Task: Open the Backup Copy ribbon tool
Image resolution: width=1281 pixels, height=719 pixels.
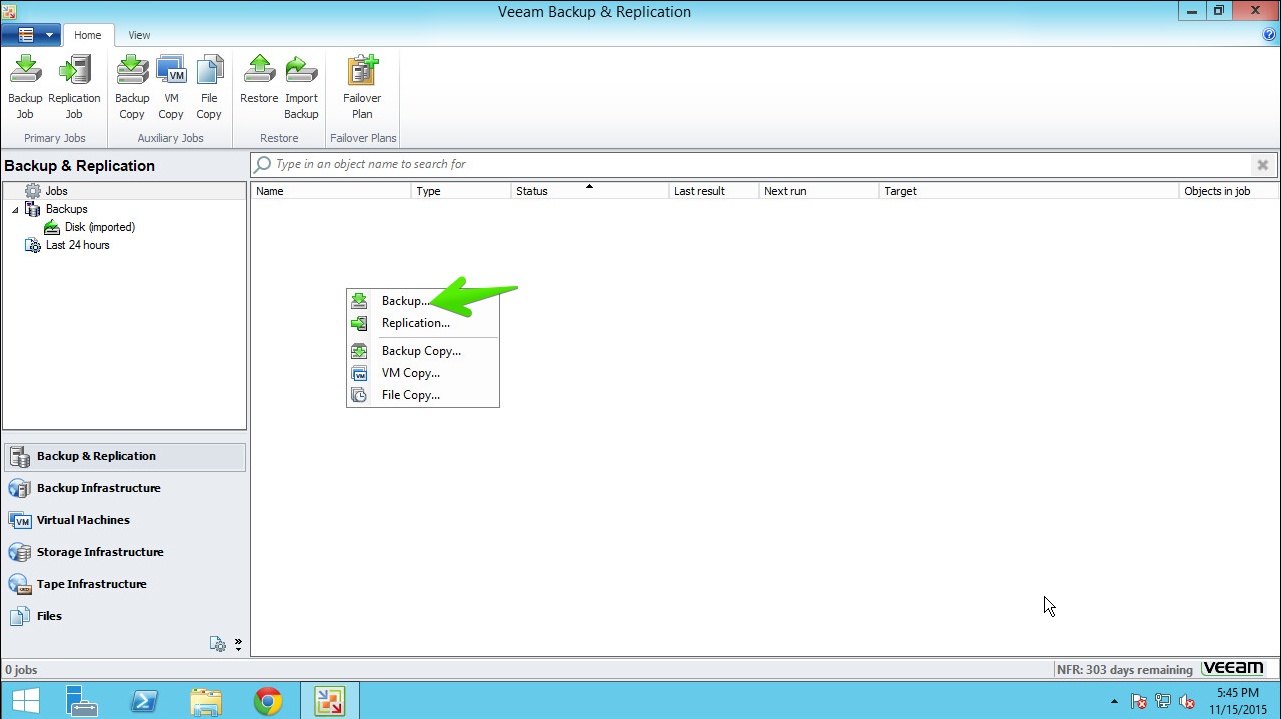Action: point(132,87)
